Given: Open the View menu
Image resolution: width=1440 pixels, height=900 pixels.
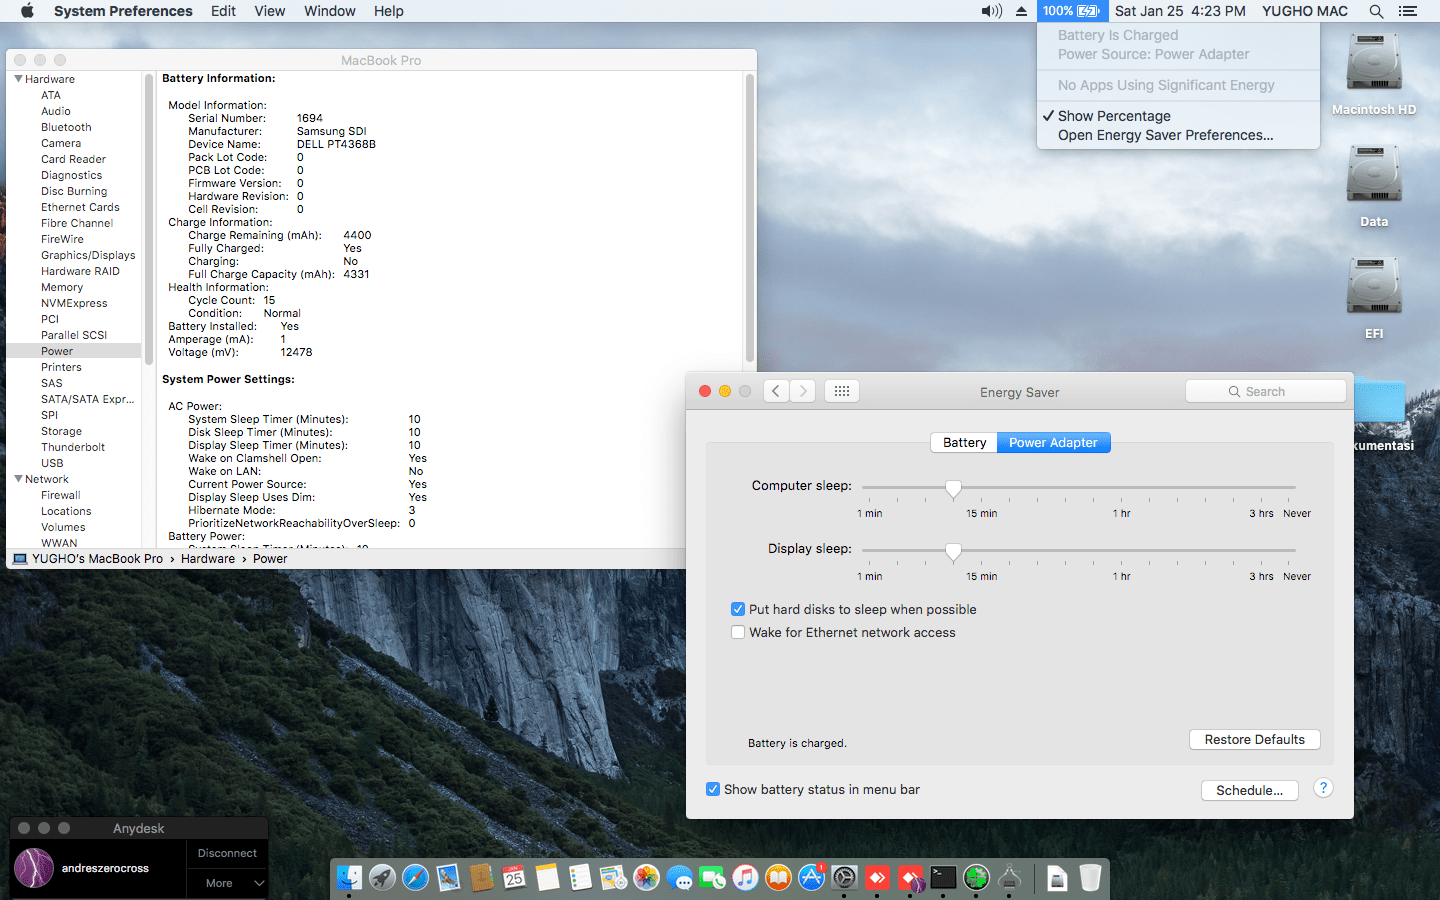Looking at the screenshot, I should pyautogui.click(x=270, y=11).
